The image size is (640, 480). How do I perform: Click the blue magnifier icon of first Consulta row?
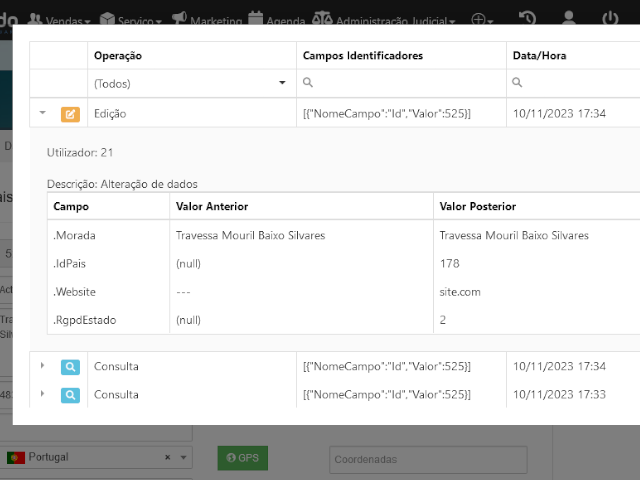(70, 367)
